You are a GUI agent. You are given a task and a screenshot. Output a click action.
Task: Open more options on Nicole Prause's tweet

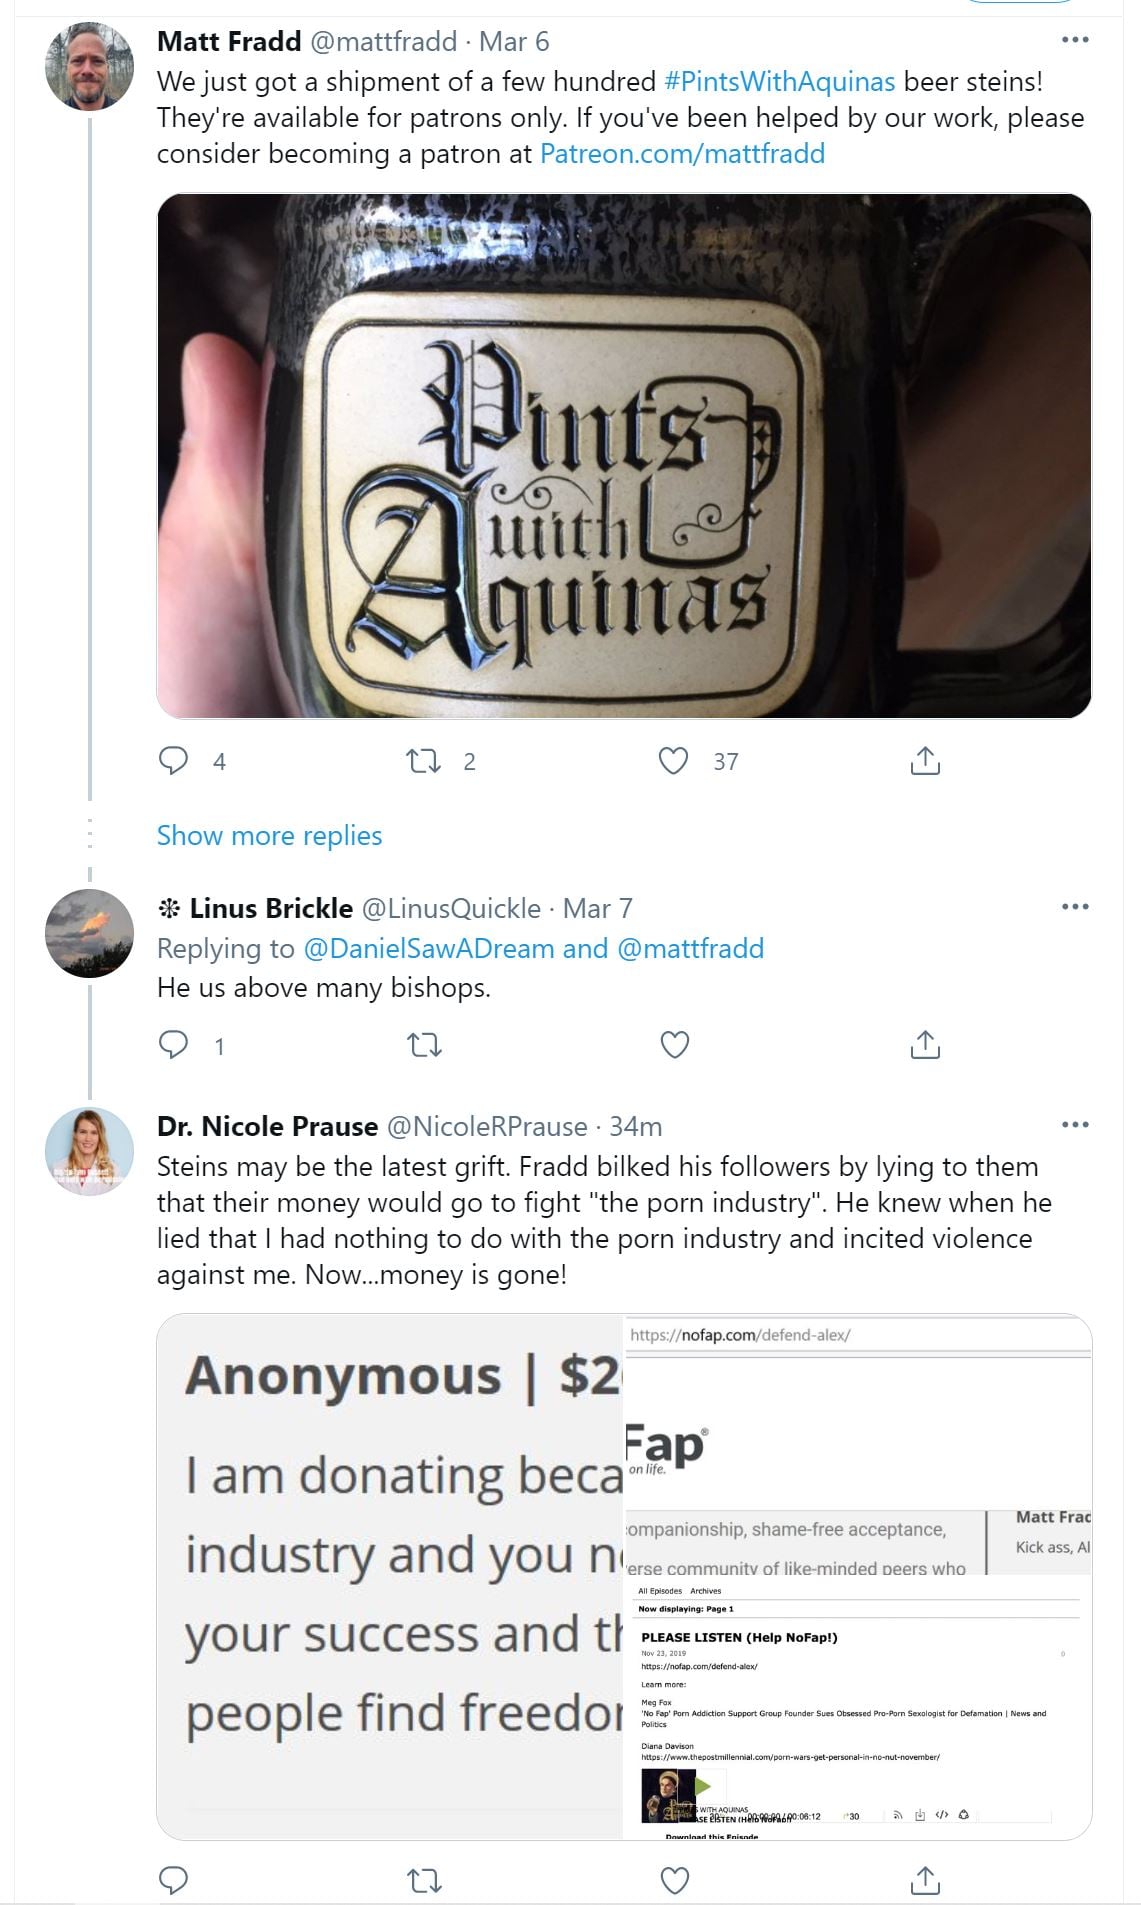point(1074,1125)
